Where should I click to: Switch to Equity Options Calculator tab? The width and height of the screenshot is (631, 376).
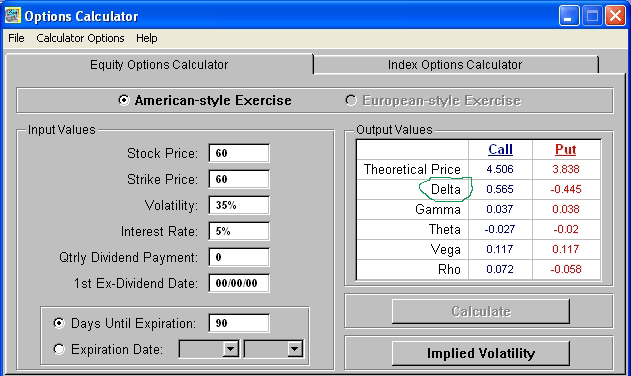tap(159, 65)
